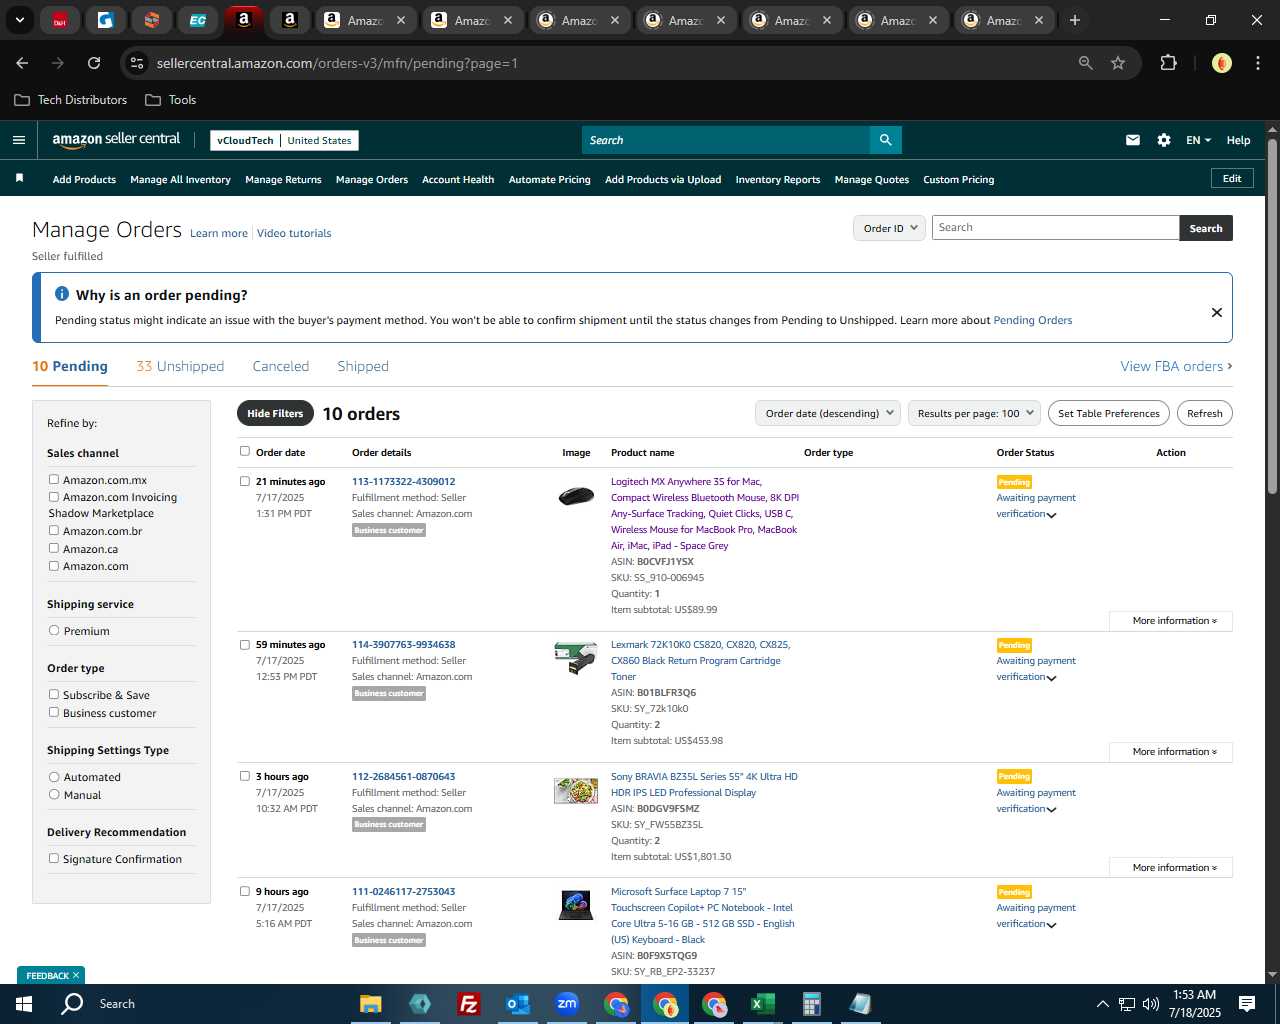Select the Automated shipping settings radio
This screenshot has width=1280, height=1024.
coord(54,777)
